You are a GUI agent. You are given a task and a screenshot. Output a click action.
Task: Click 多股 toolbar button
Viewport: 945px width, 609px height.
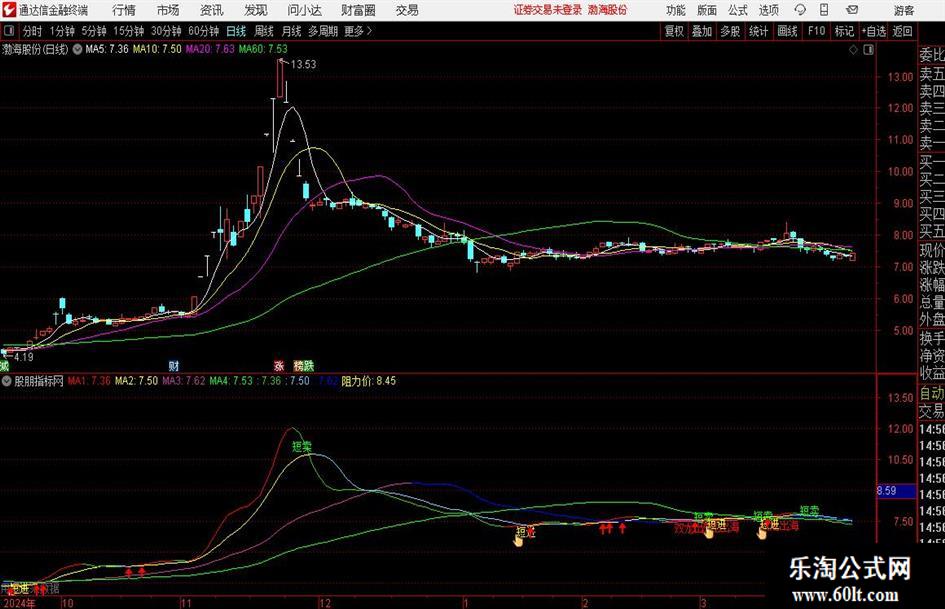pos(730,31)
